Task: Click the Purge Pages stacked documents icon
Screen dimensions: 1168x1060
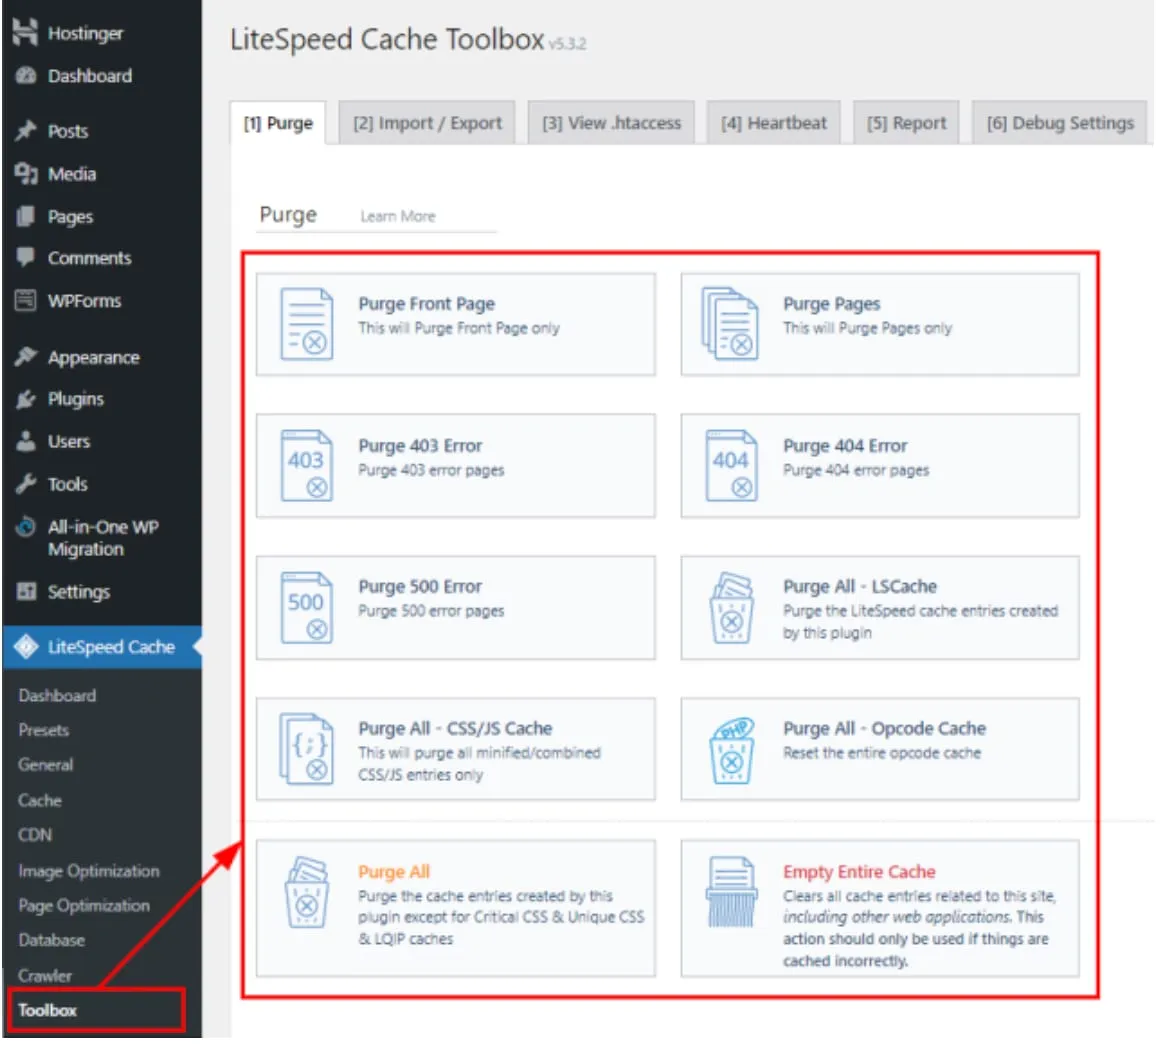Action: click(x=730, y=324)
